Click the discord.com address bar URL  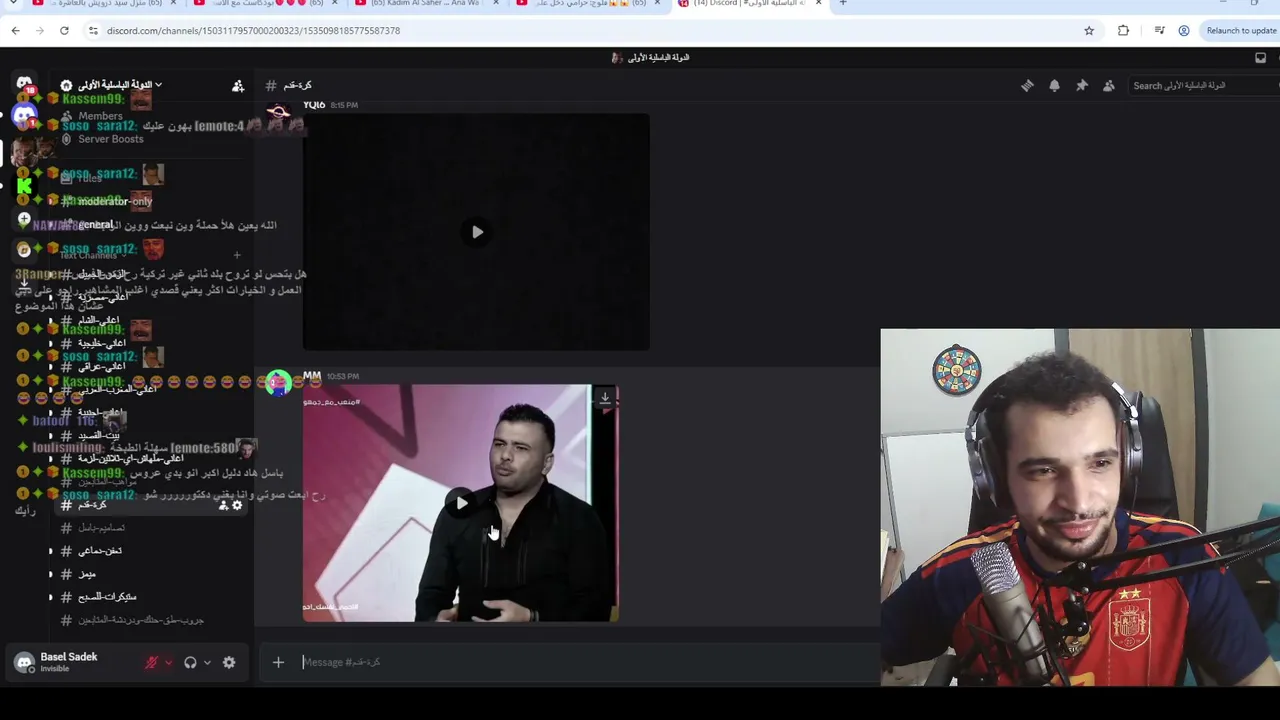(253, 31)
